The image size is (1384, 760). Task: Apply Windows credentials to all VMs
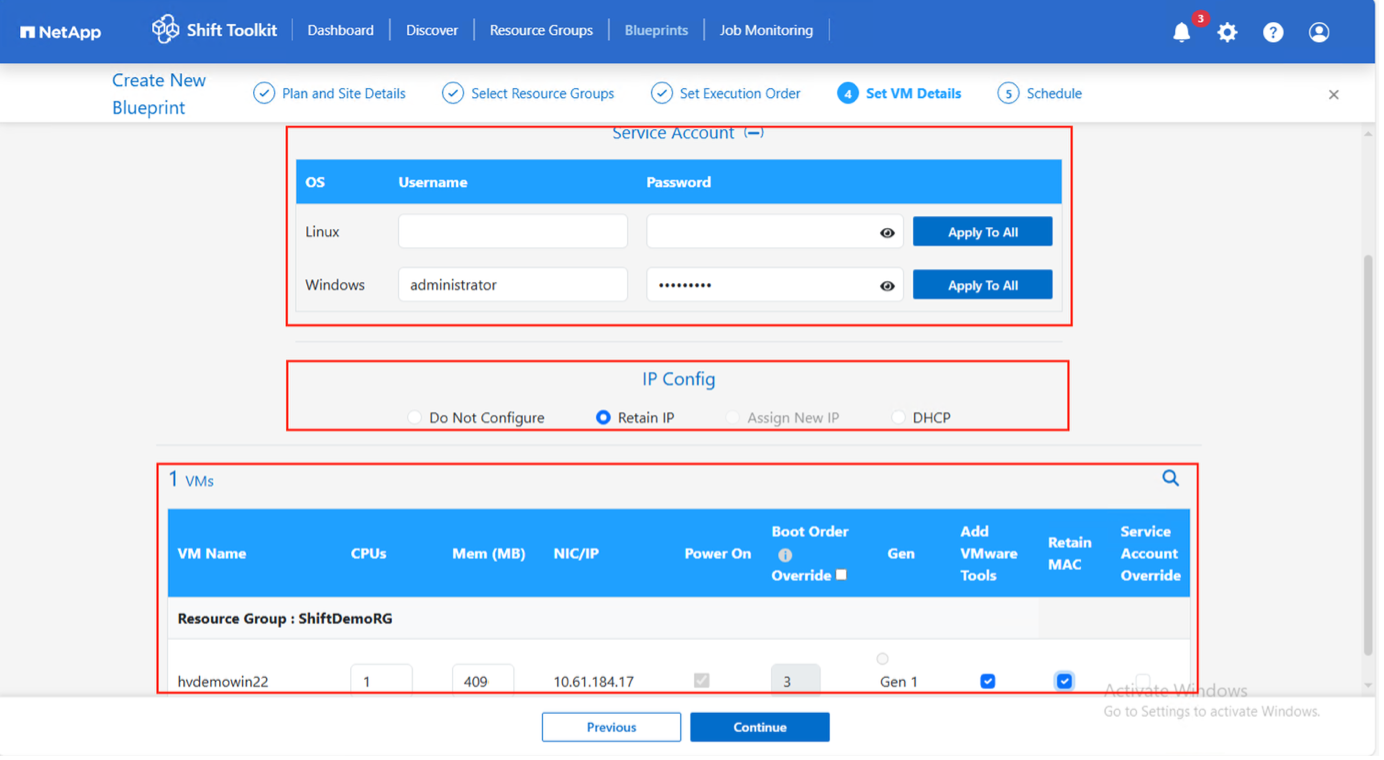[x=982, y=284]
